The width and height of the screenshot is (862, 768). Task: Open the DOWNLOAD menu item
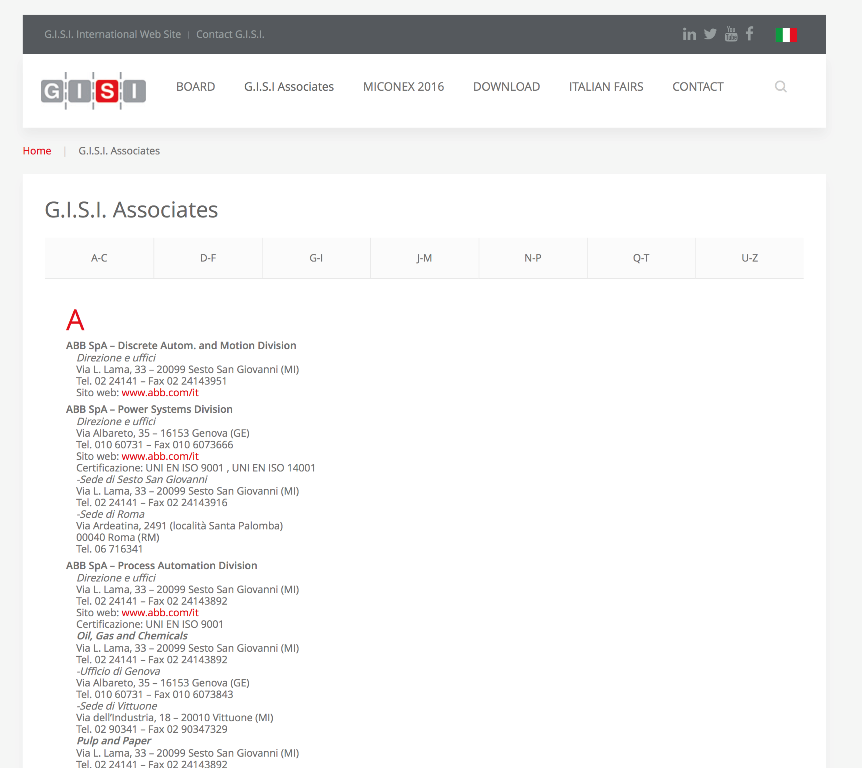(506, 87)
